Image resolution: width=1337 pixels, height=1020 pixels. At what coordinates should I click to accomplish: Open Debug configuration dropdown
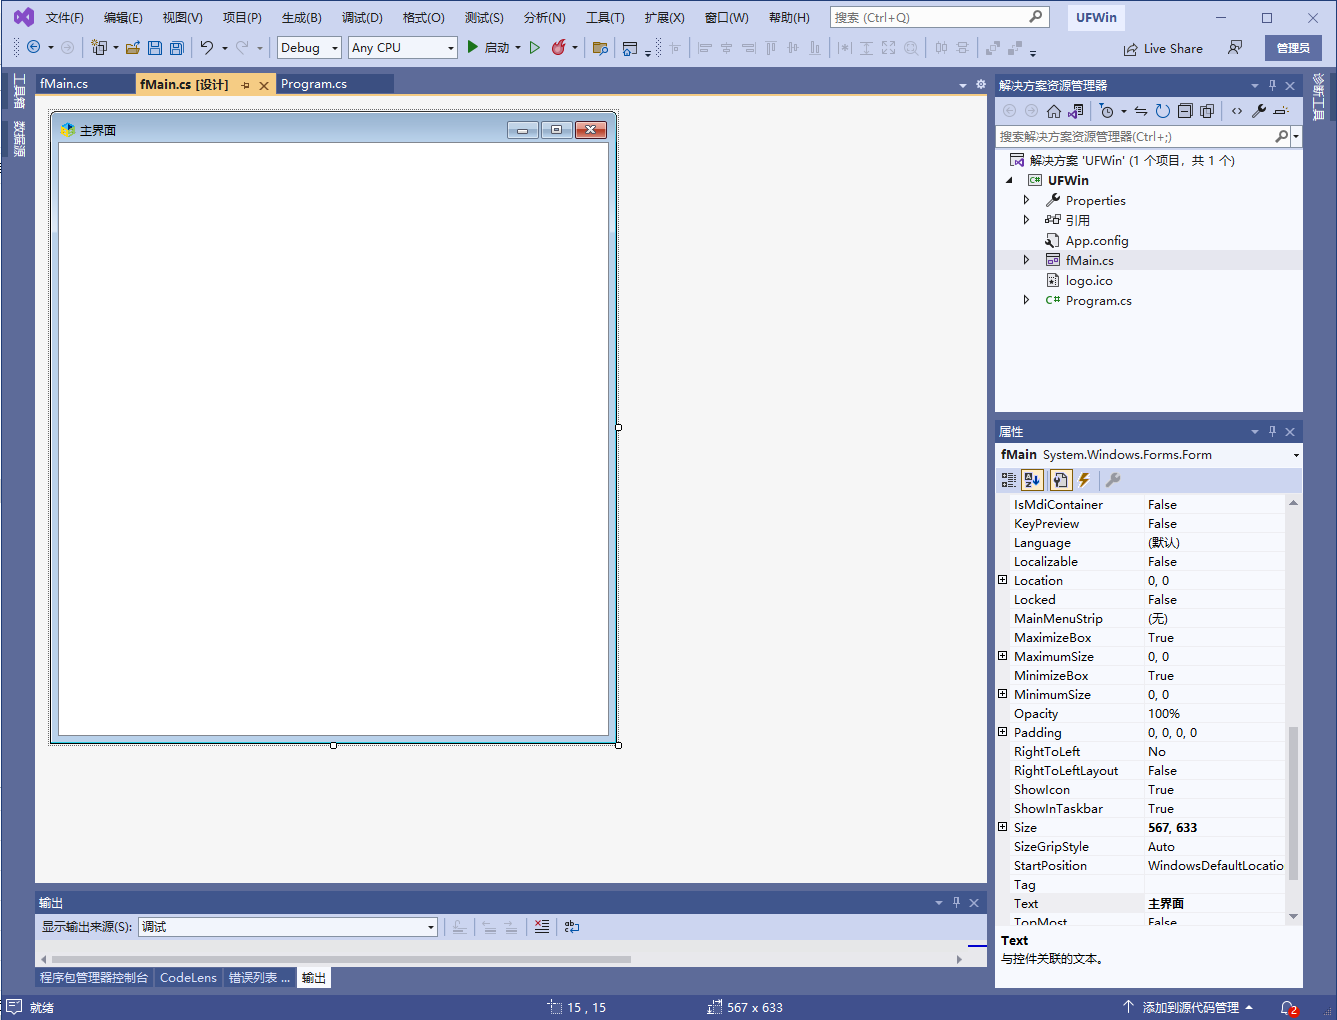point(309,47)
